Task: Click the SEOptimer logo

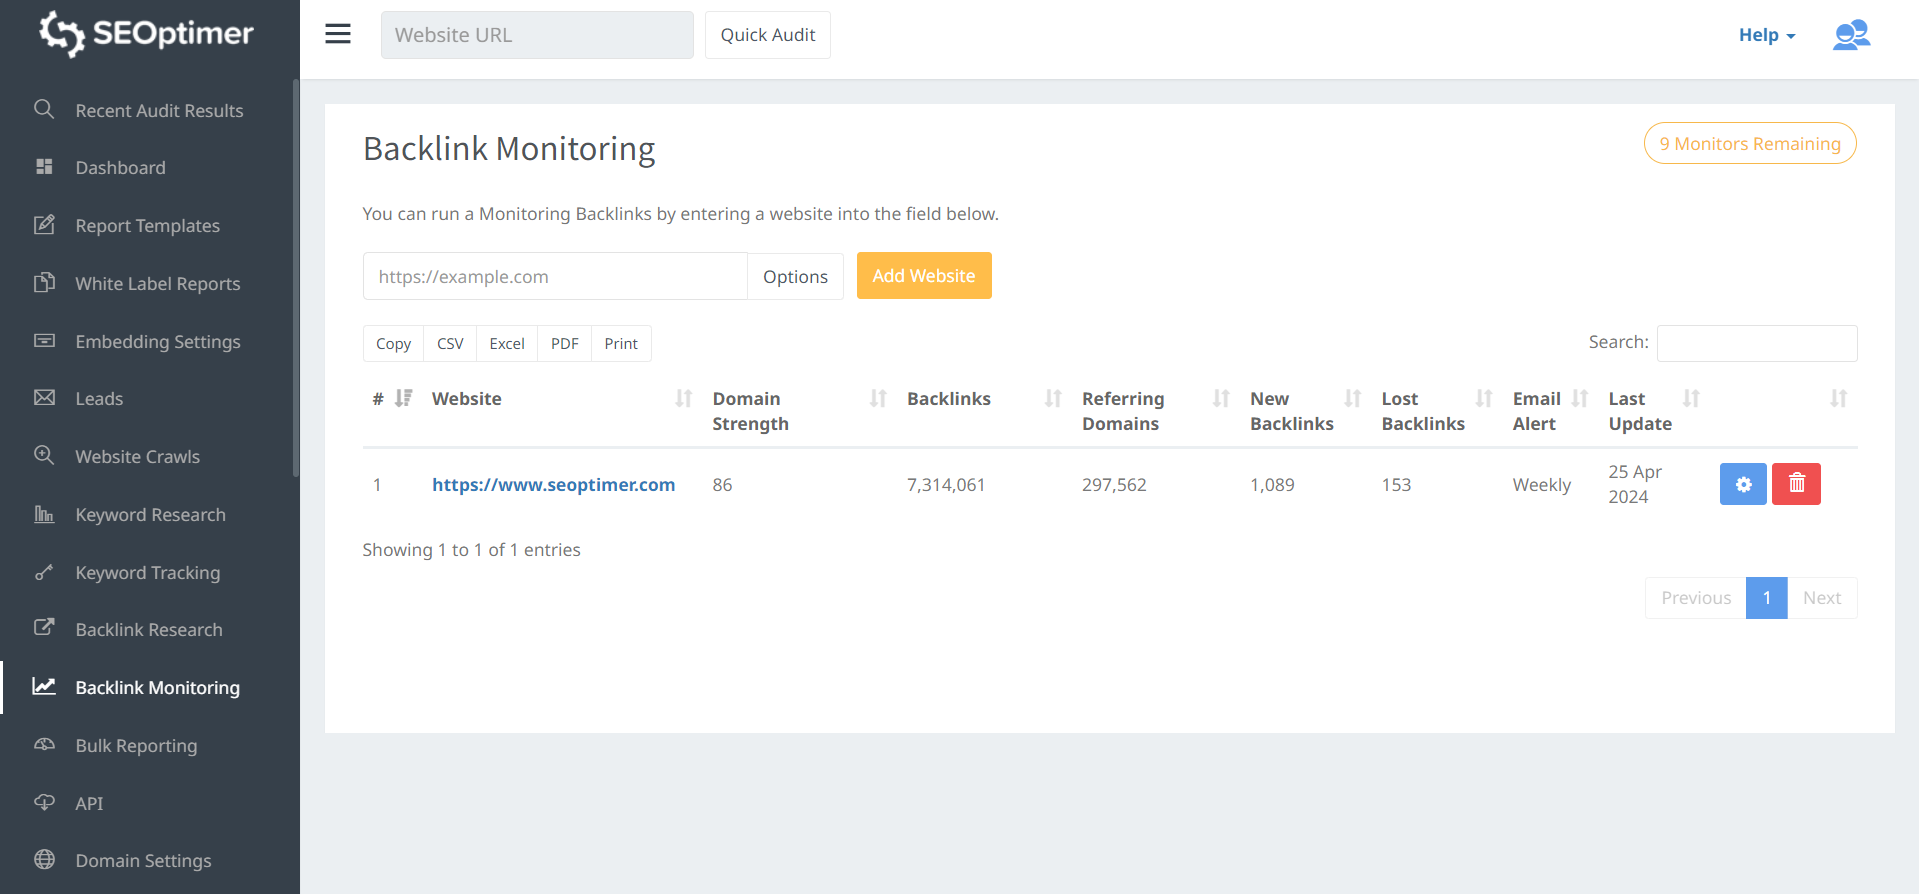Action: (147, 34)
